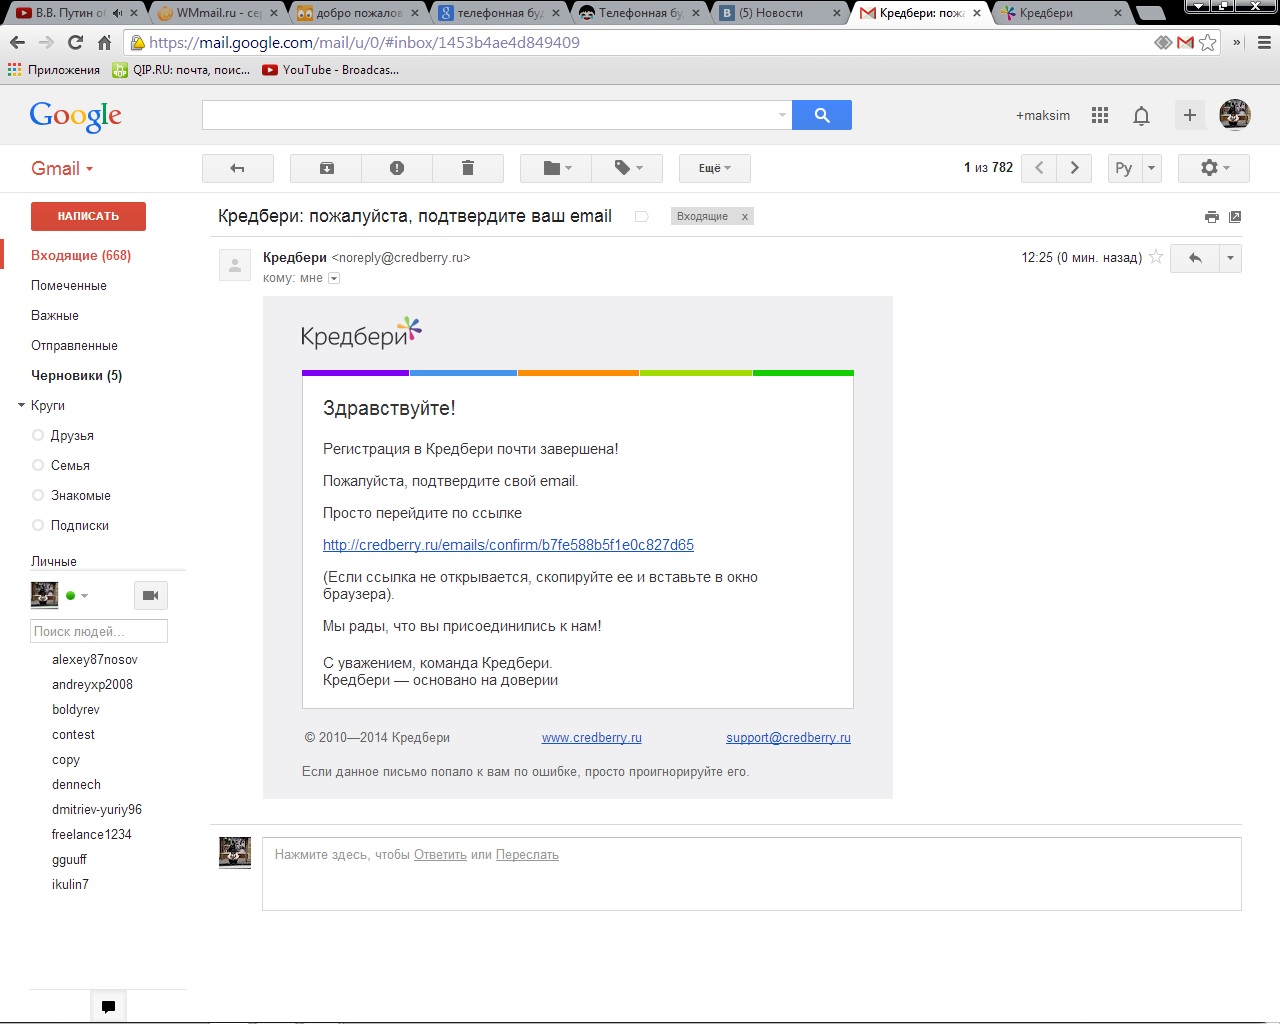The image size is (1280, 1024).
Task: Open the www.credberry.ru link
Action: coord(592,738)
